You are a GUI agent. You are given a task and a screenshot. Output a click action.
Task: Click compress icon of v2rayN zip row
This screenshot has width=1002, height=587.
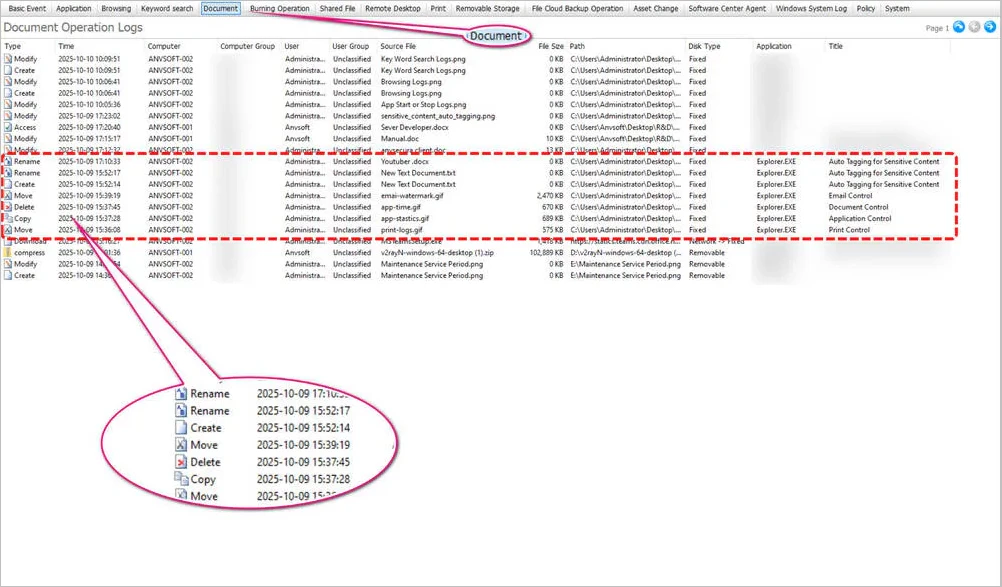[8, 253]
